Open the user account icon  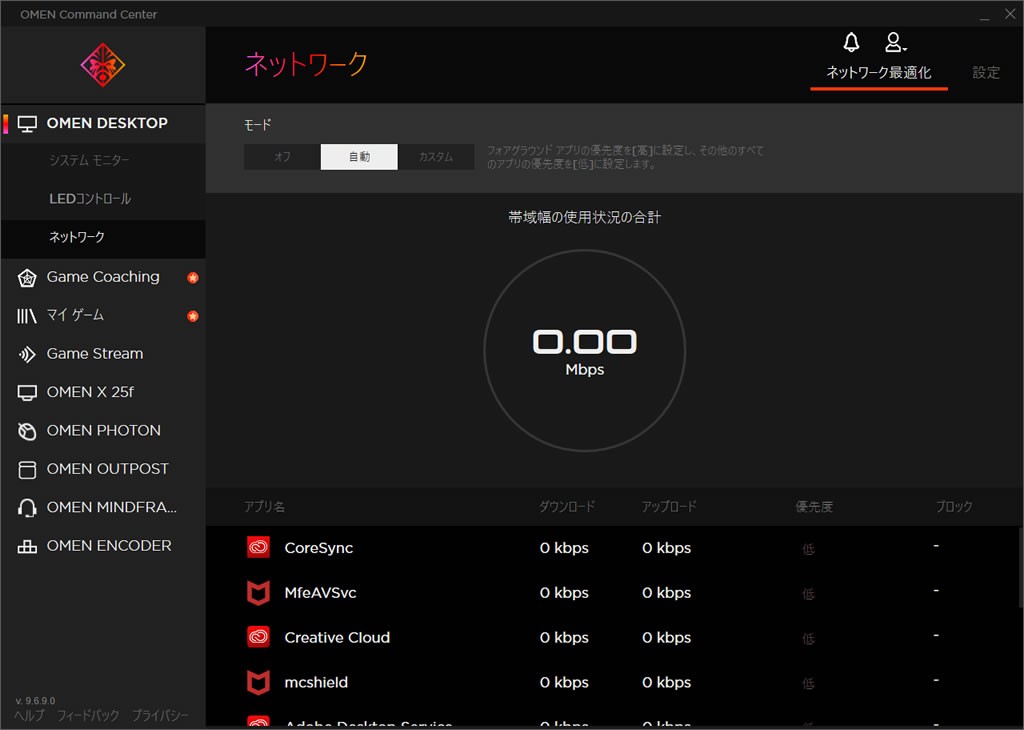point(895,42)
